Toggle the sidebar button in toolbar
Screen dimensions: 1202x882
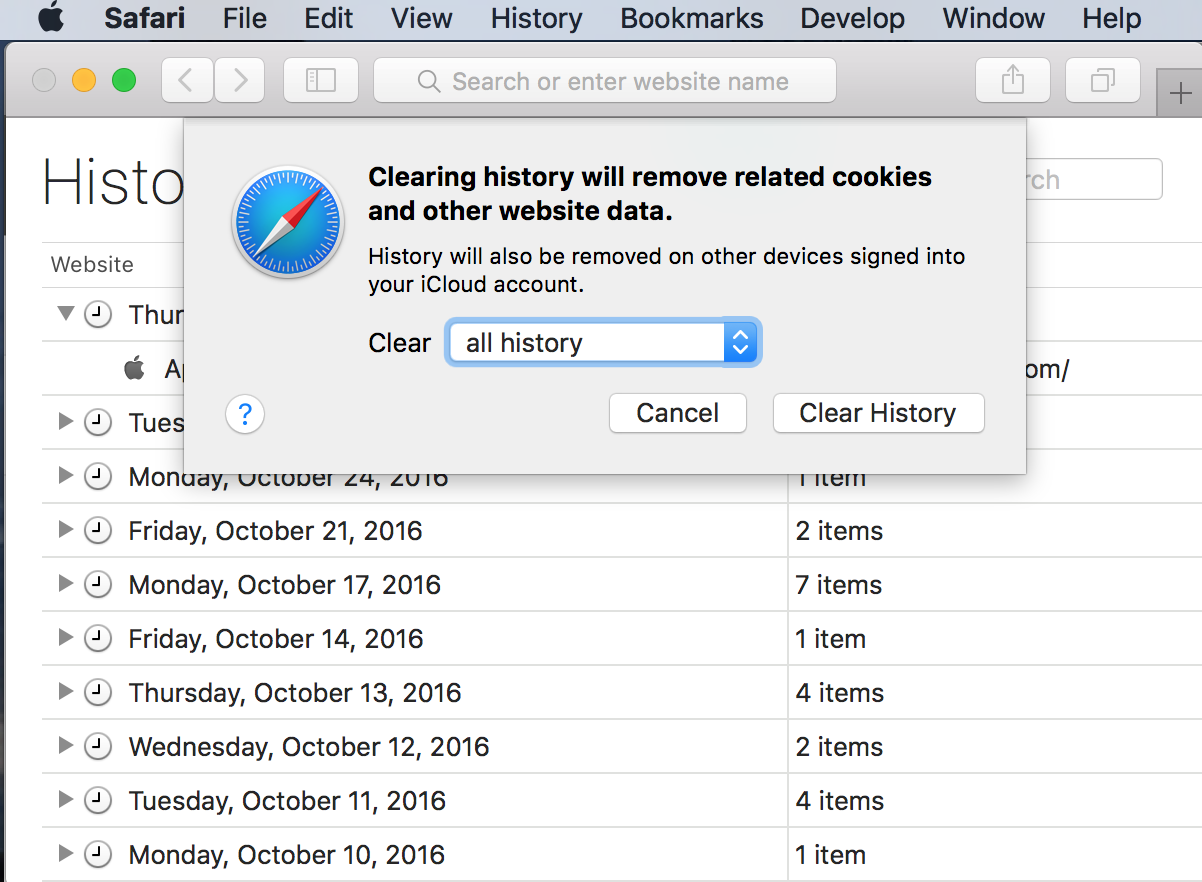(320, 81)
